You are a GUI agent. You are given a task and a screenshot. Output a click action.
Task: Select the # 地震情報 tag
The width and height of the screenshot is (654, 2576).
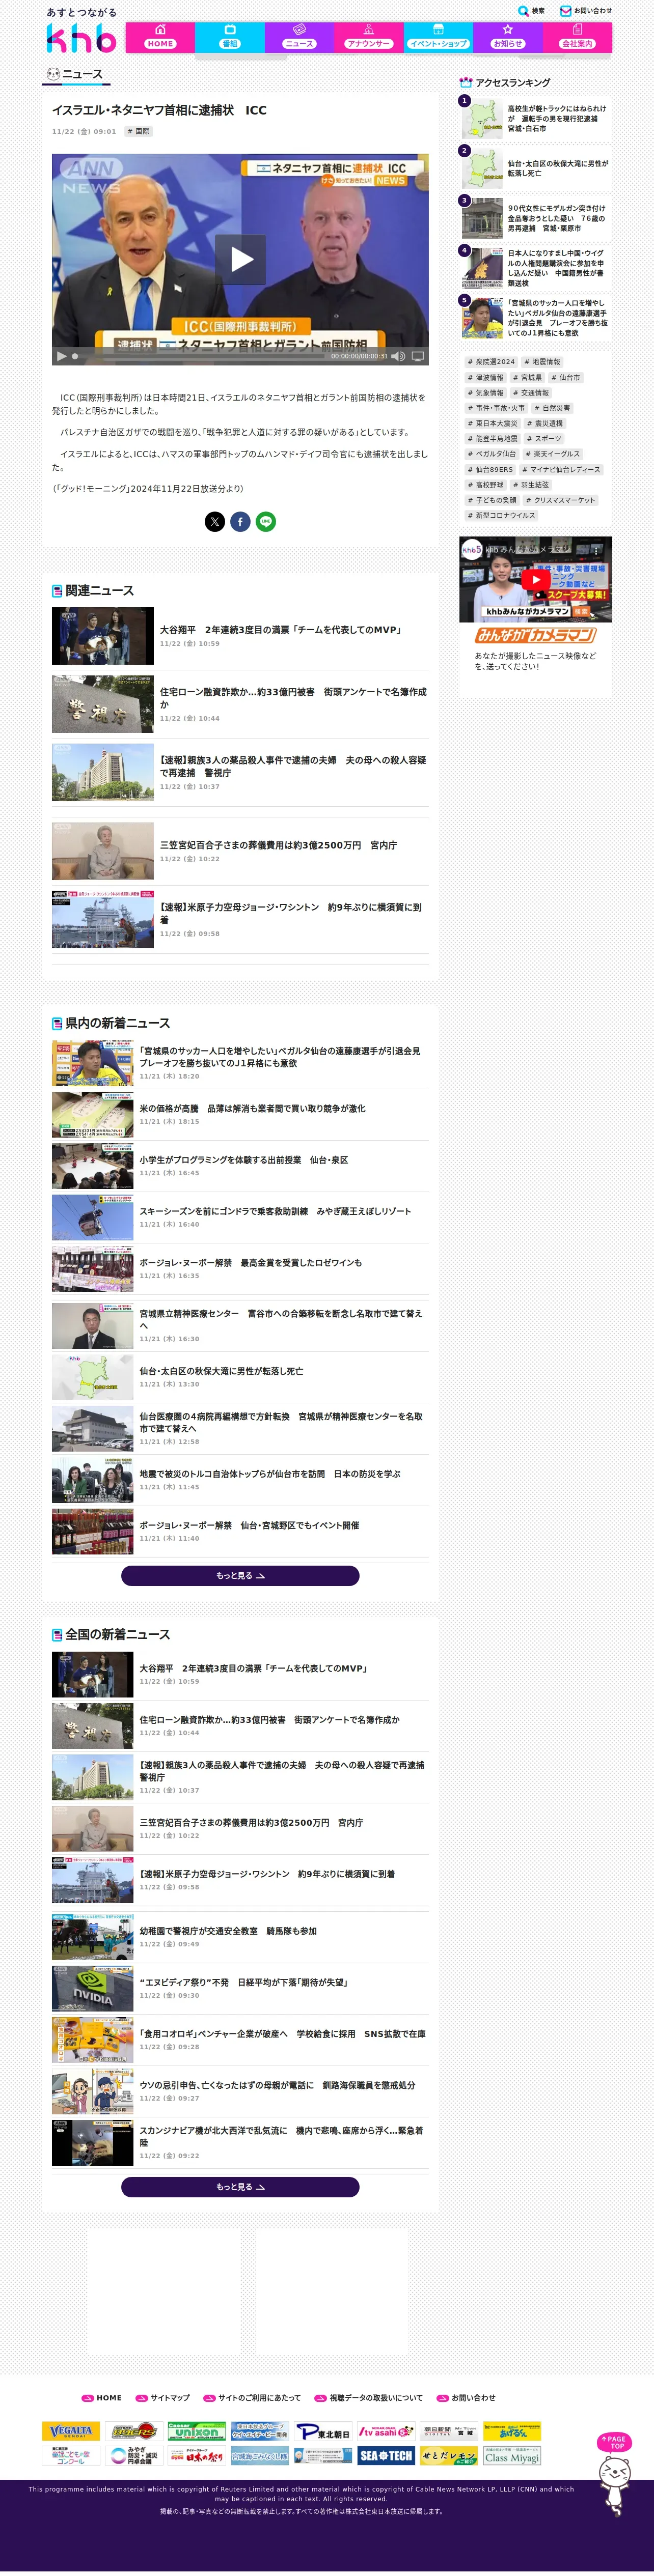click(x=543, y=362)
